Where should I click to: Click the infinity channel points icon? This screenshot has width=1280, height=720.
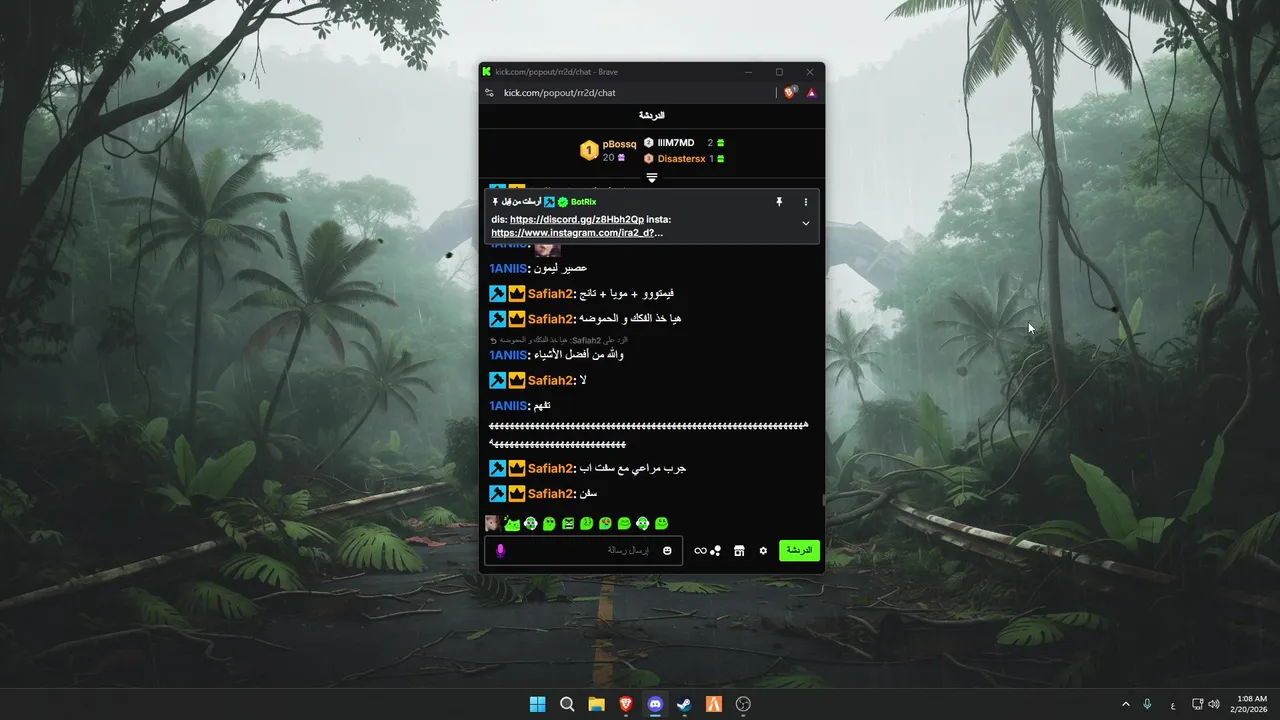(x=707, y=551)
